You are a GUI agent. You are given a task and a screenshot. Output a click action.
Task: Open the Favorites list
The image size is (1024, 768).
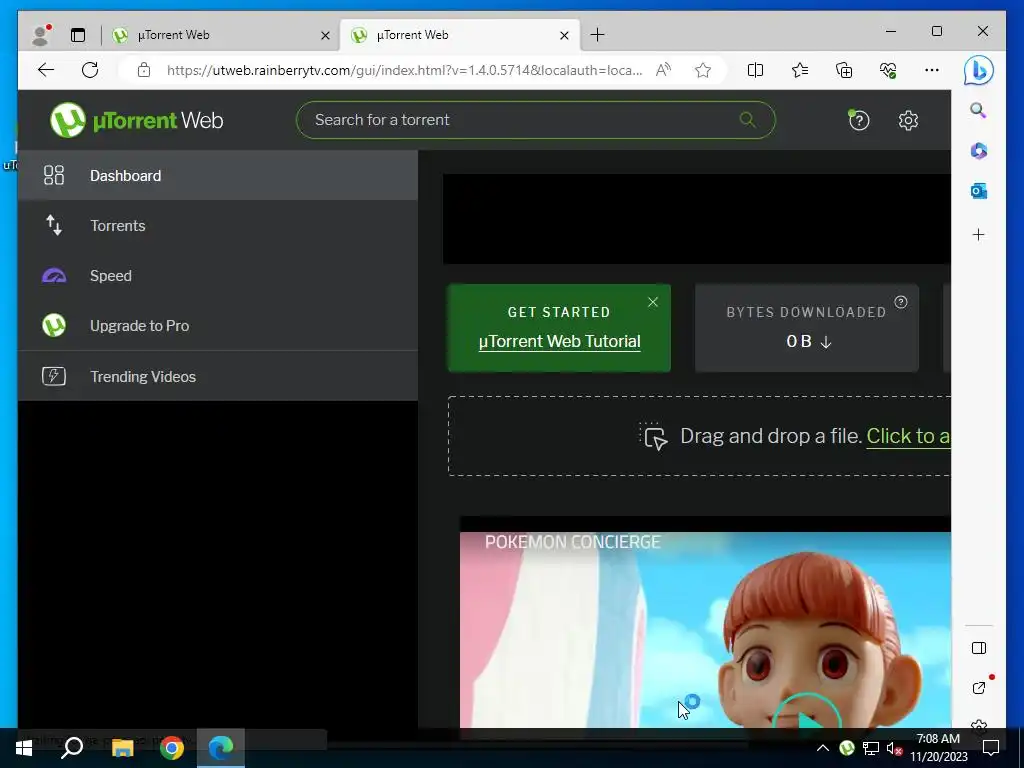799,70
